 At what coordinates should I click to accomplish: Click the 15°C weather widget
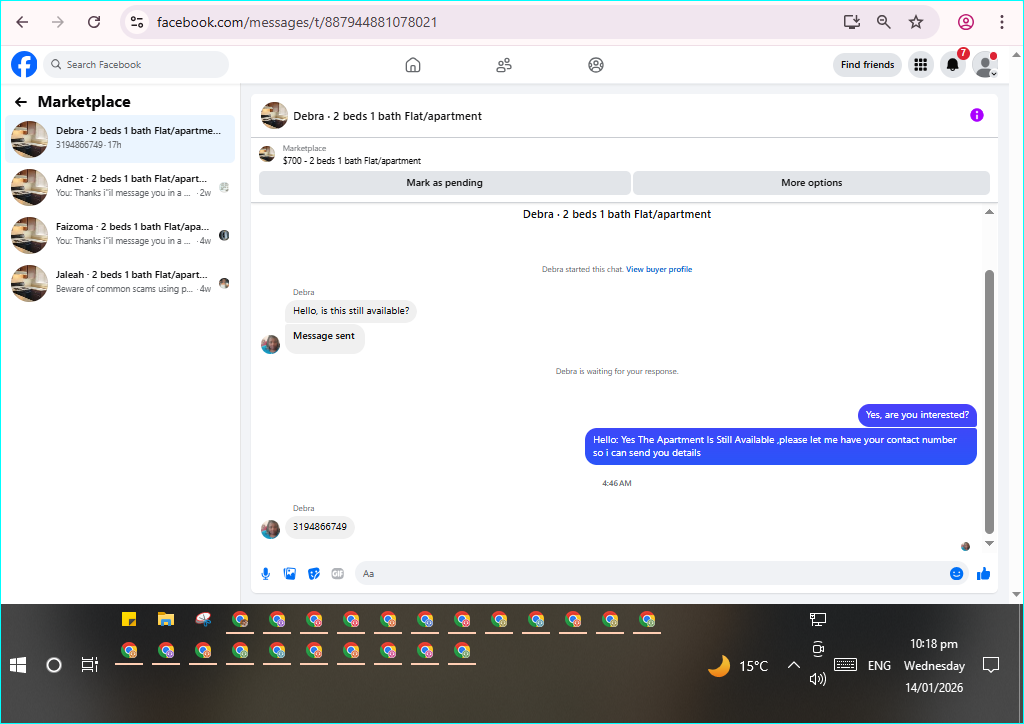pos(739,666)
